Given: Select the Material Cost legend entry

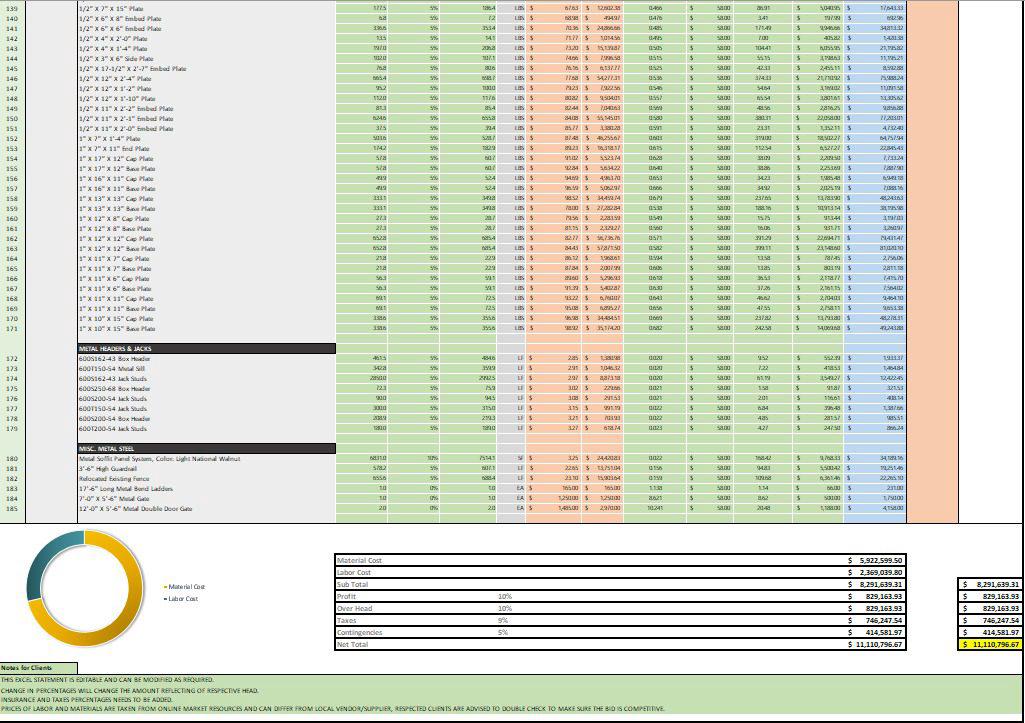Looking at the screenshot, I should click(x=186, y=587).
